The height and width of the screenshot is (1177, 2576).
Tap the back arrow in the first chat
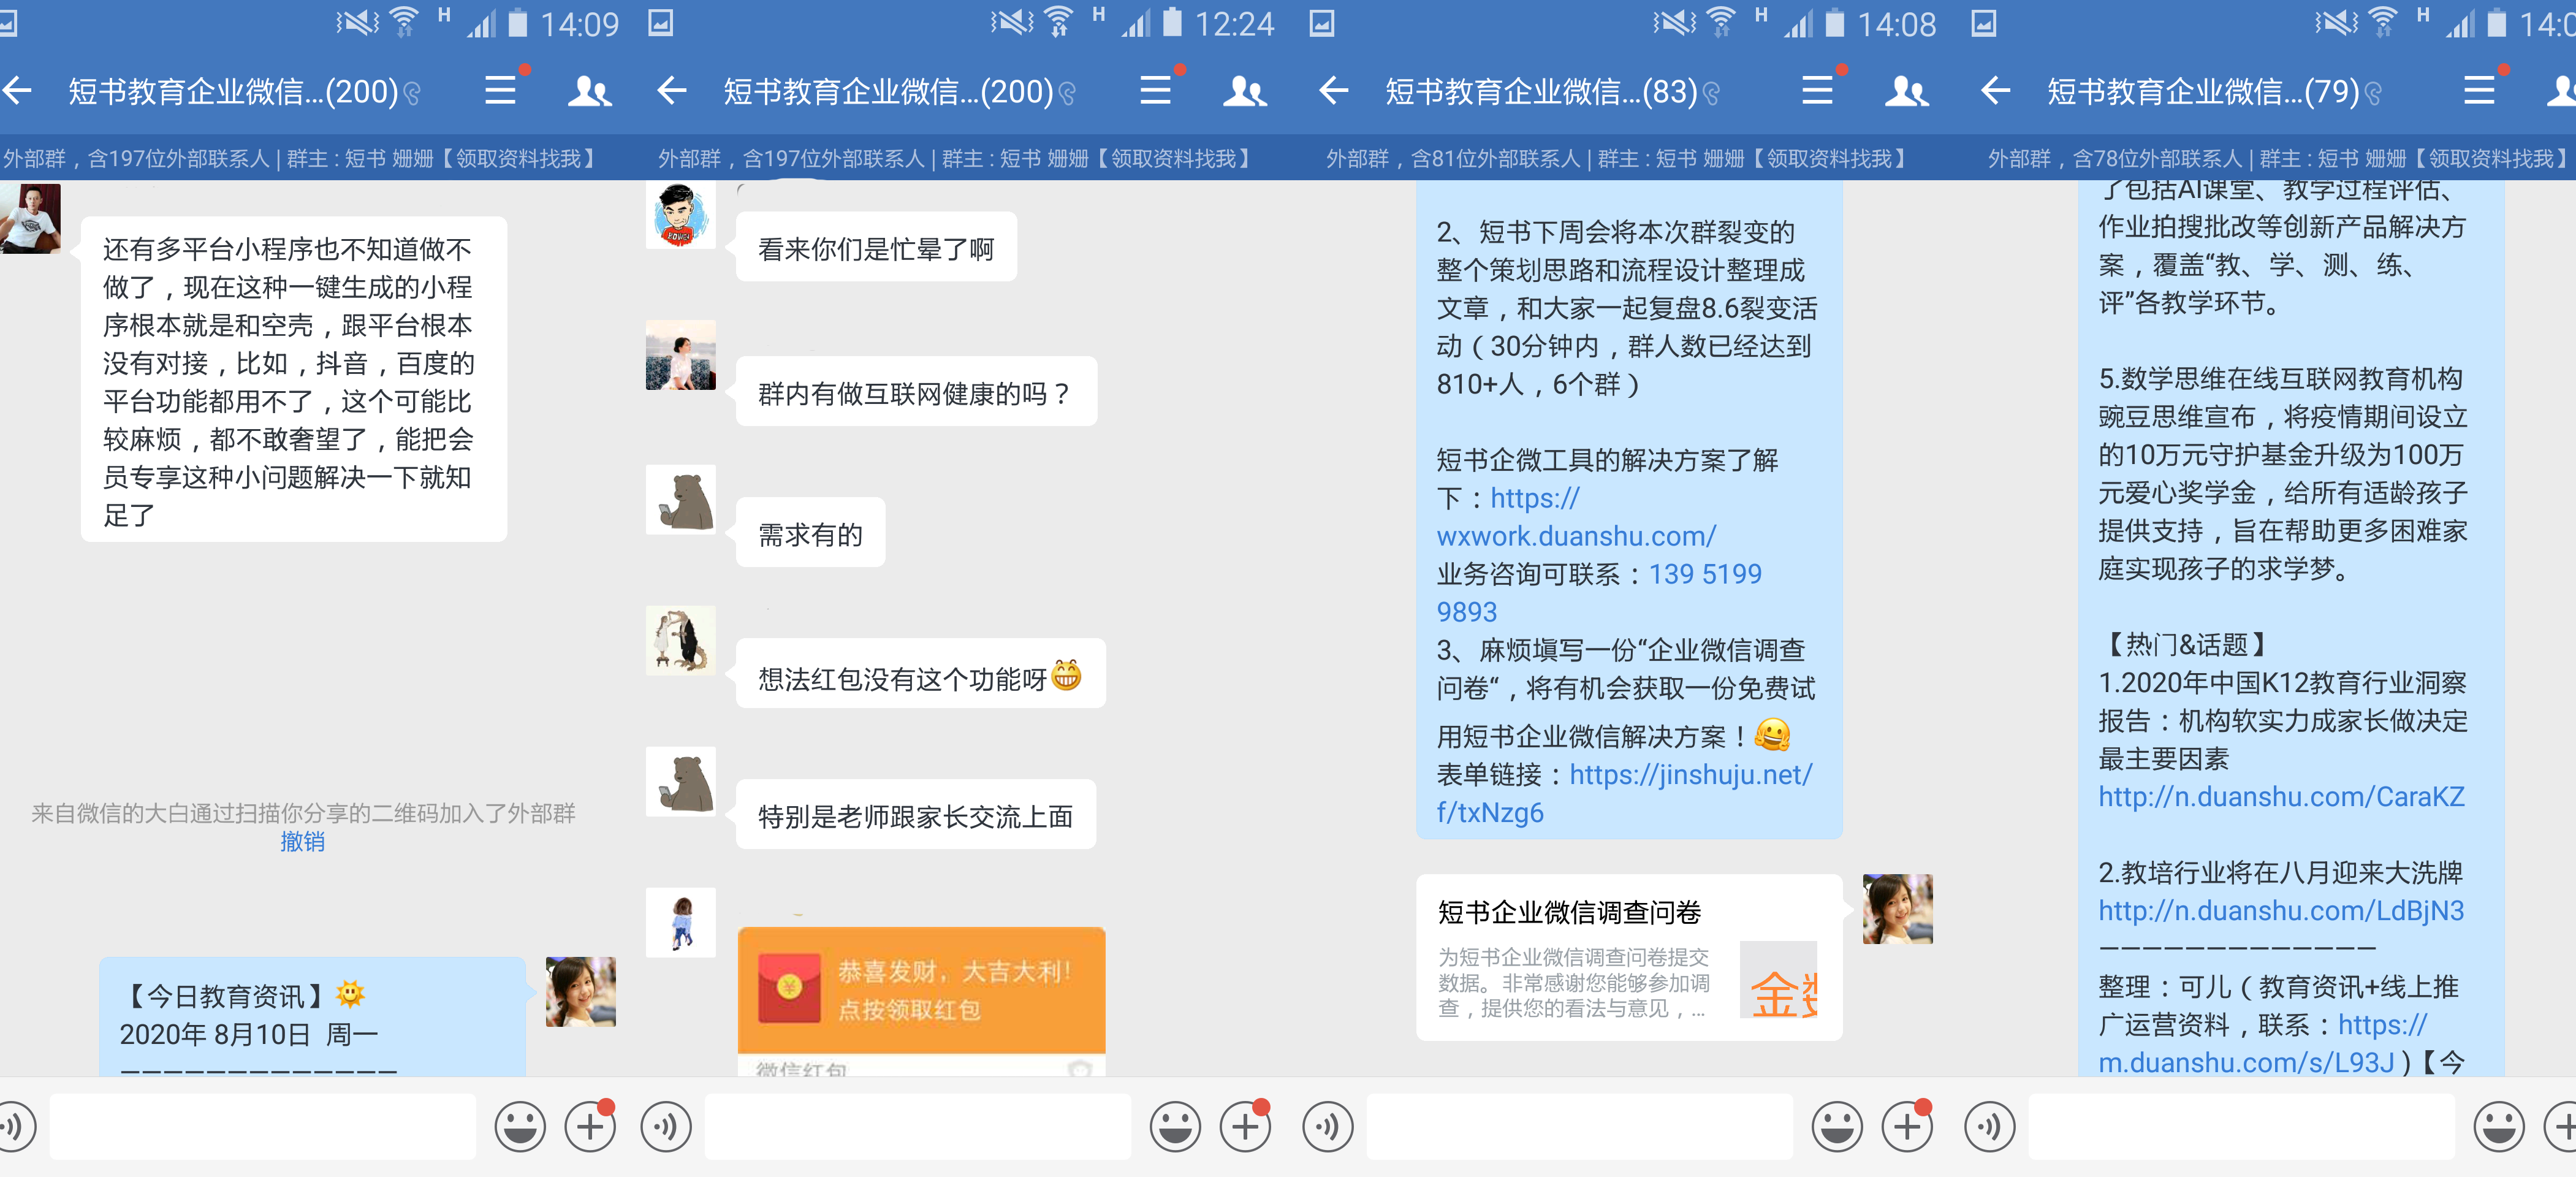coord(17,92)
